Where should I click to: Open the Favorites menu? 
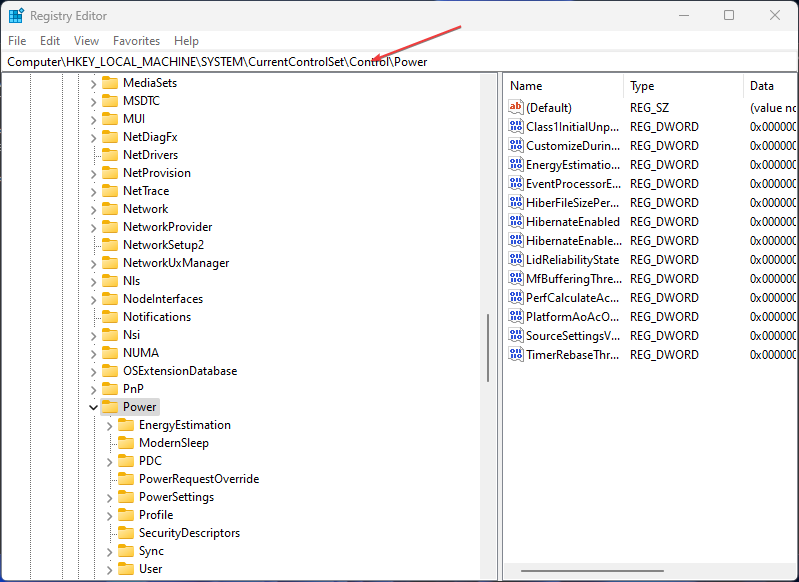136,41
